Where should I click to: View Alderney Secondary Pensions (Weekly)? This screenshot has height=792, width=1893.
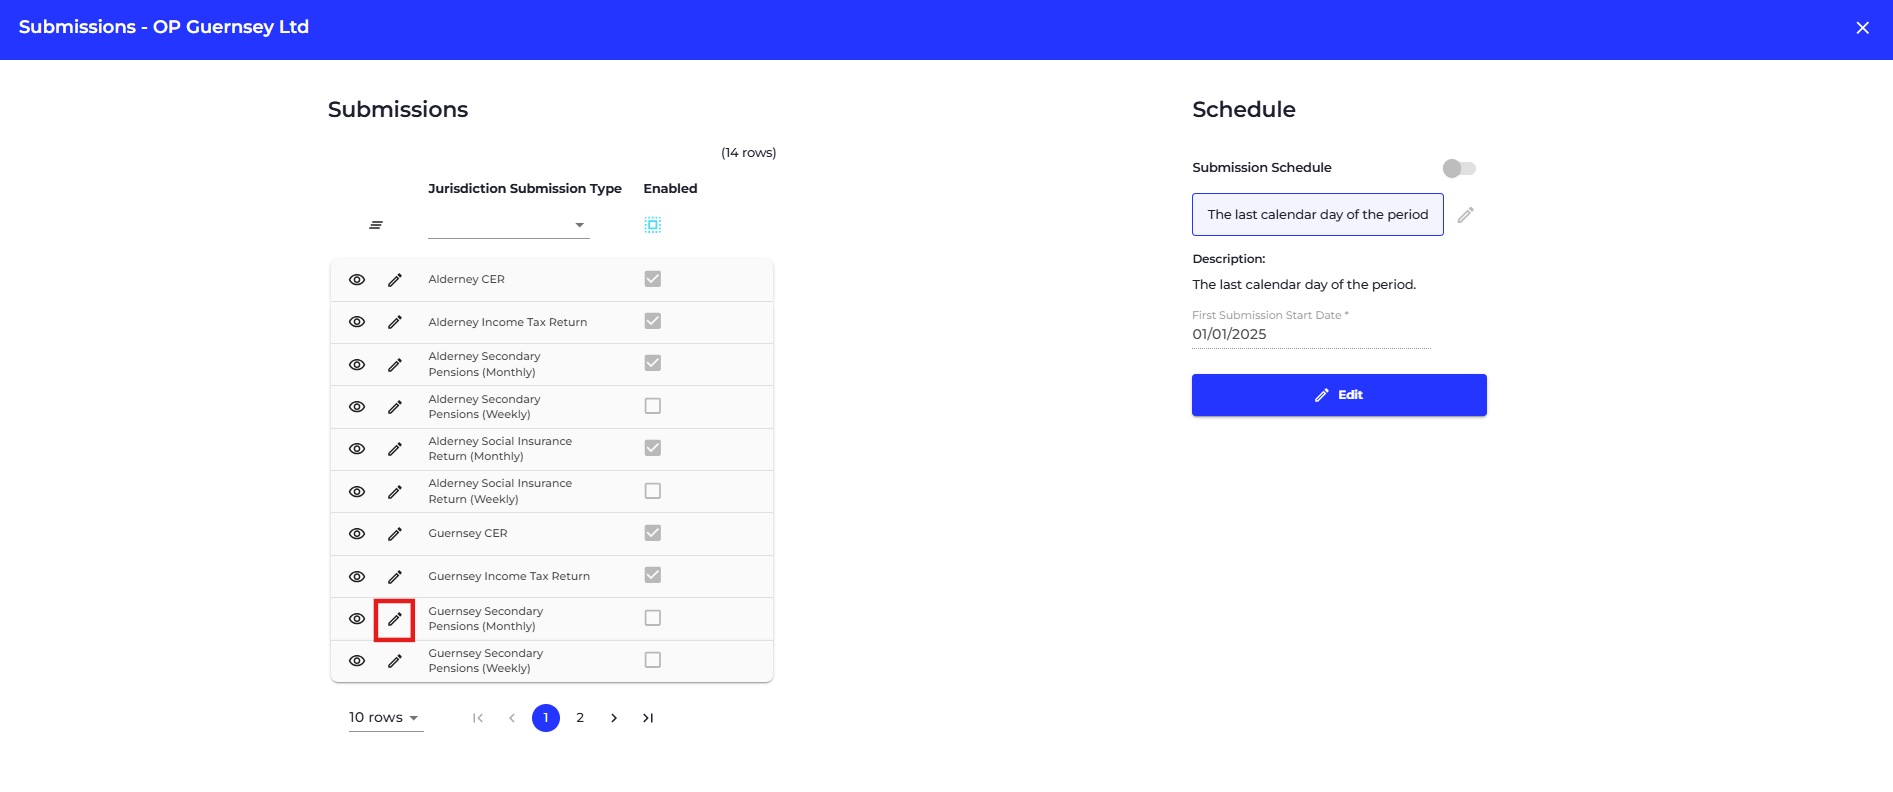357,407
